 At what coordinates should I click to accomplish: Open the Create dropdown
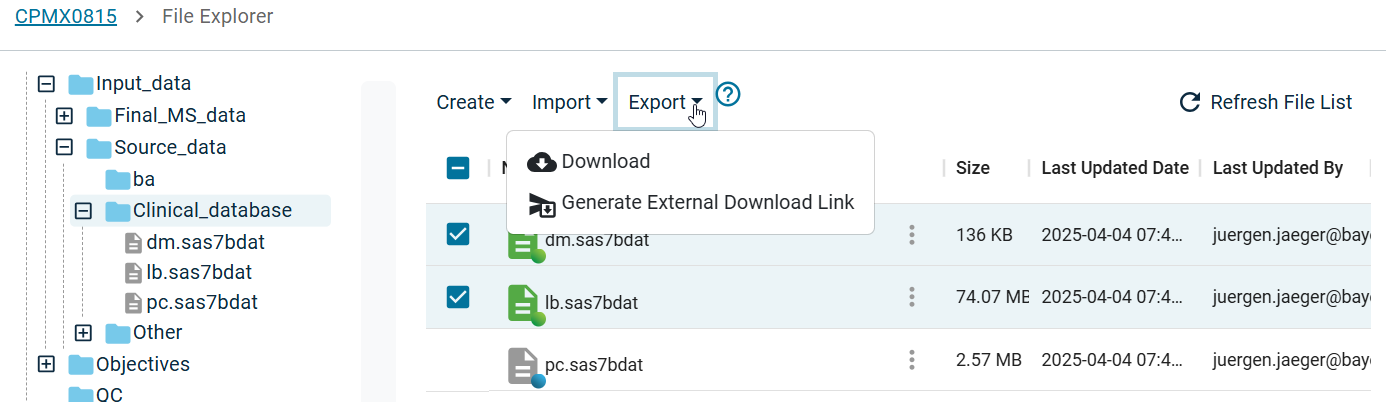click(474, 102)
